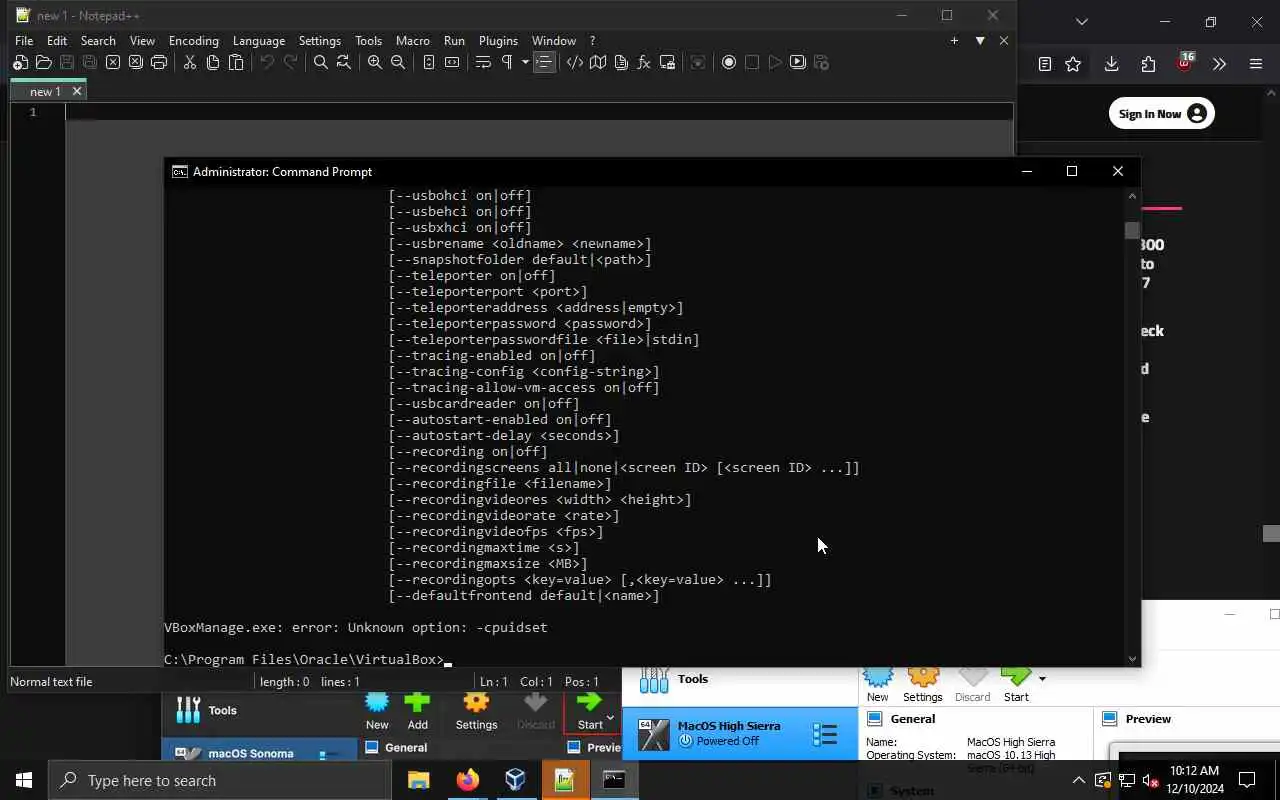Select the MacOS High Sierra VM entry
This screenshot has height=800, width=1280.
pyautogui.click(x=740, y=734)
